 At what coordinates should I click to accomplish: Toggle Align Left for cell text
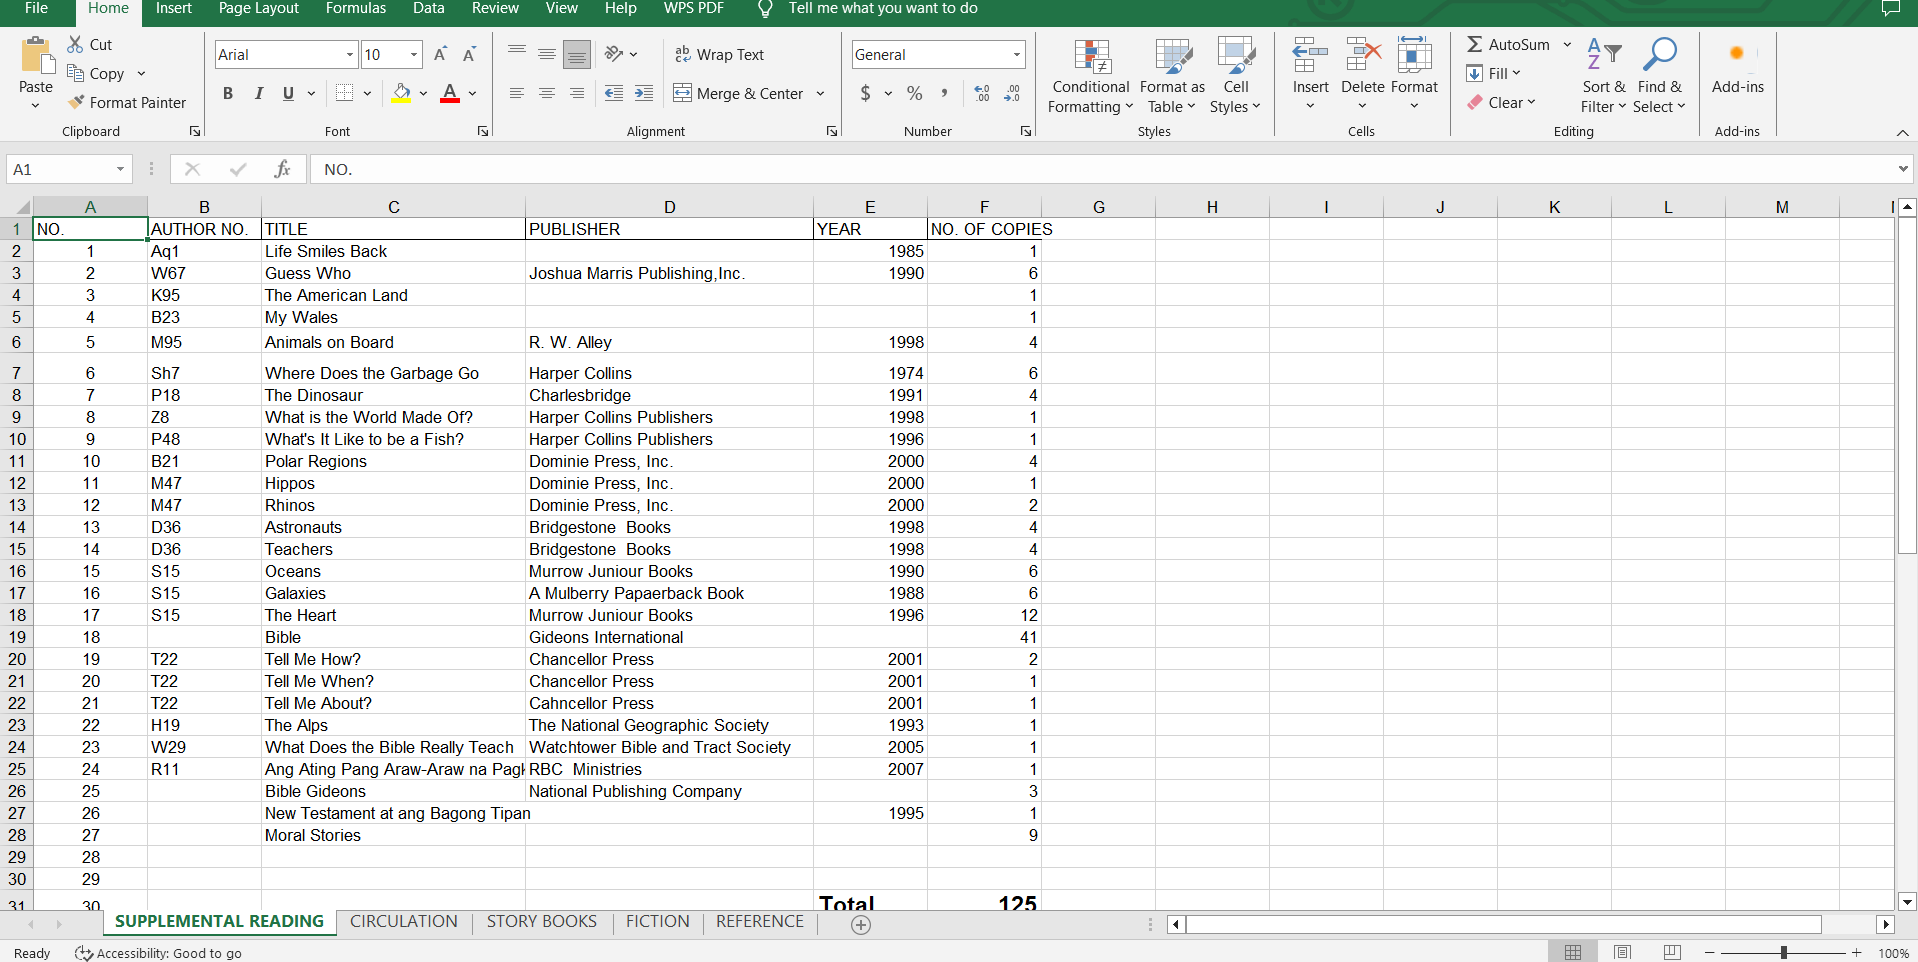[517, 93]
